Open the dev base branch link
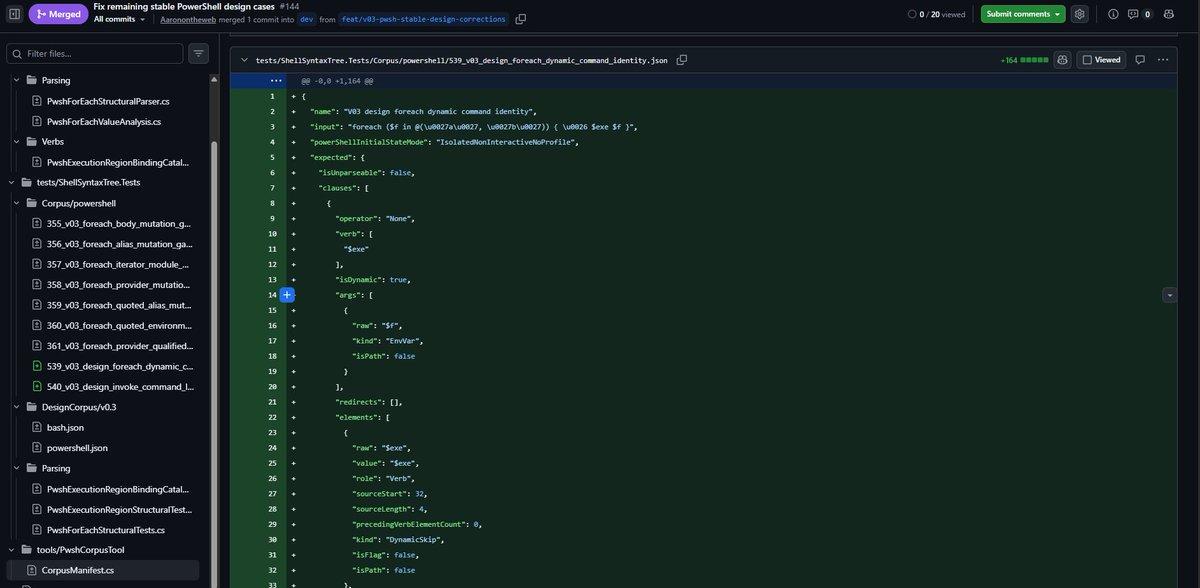1200x588 pixels. point(307,19)
